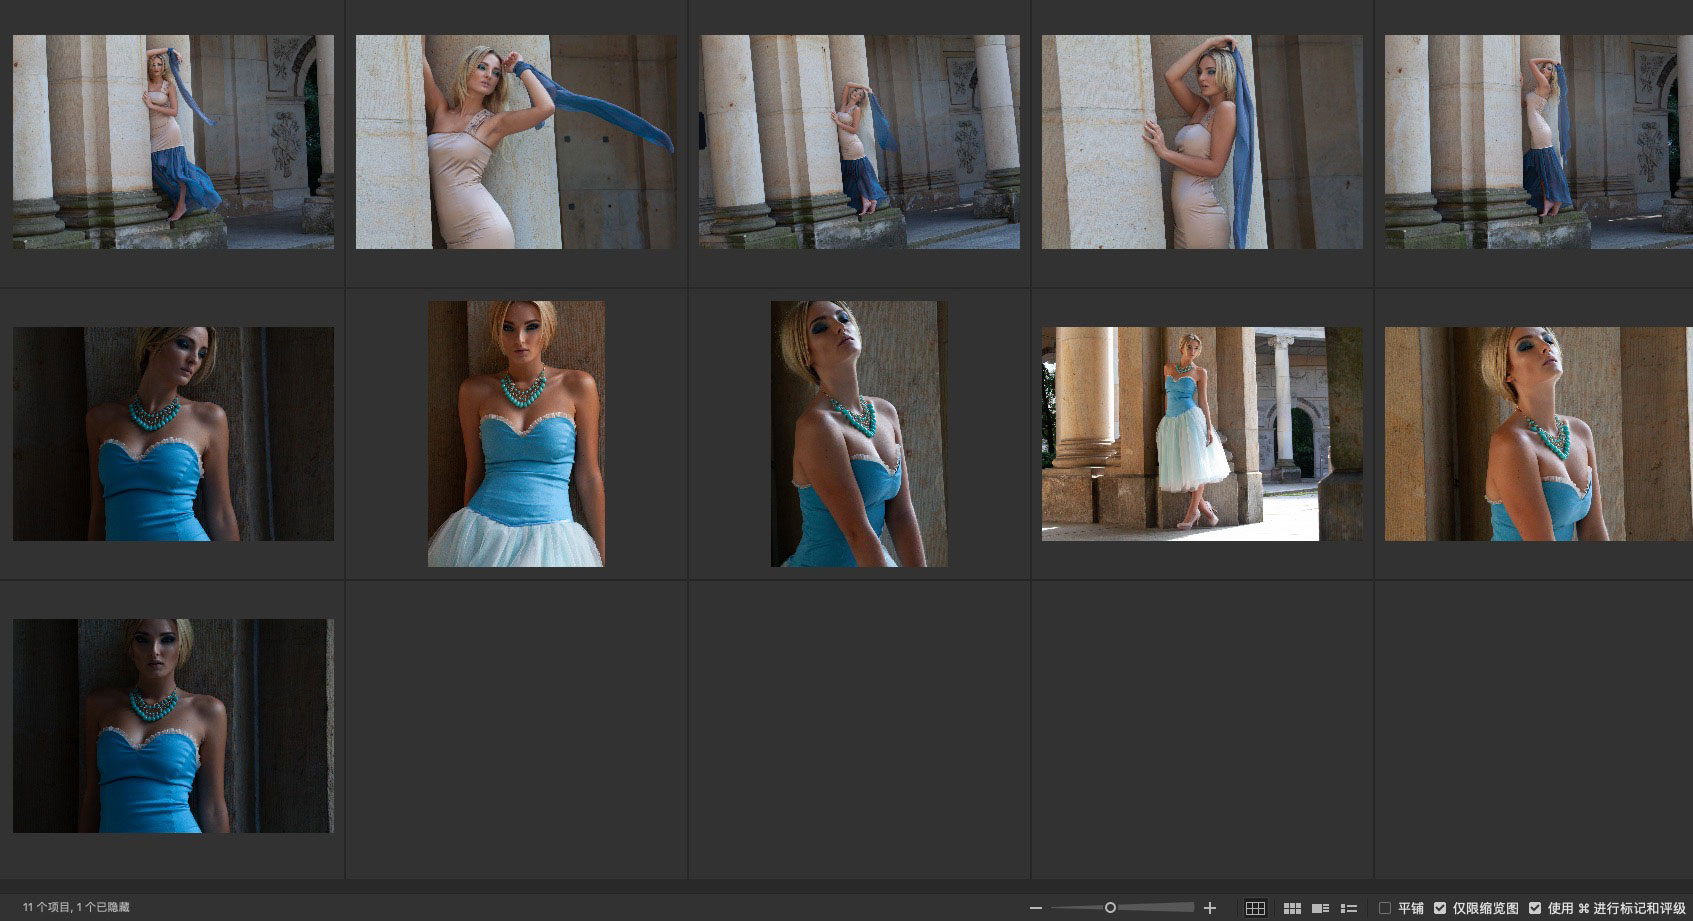
Task: Select photo of model with hand on column
Action: tap(1202, 142)
